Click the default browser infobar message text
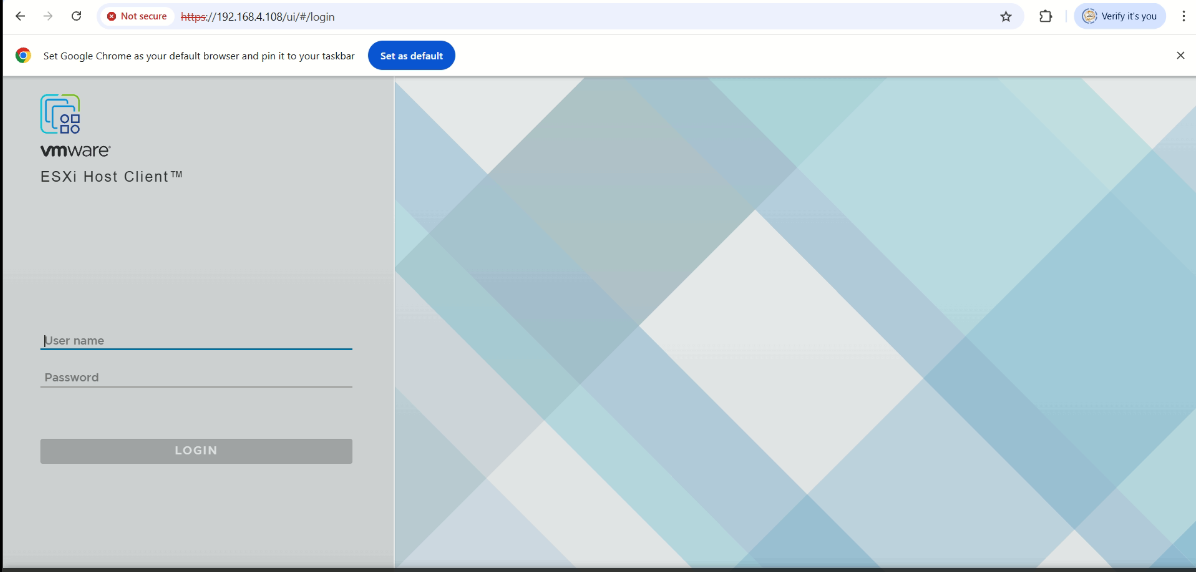 (x=198, y=56)
